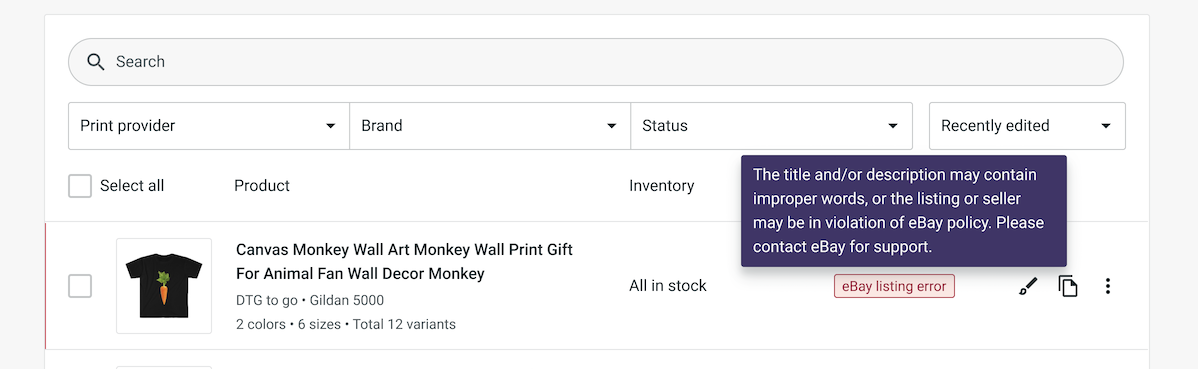Click the black carrot t-shirt thumbnail

pos(164,286)
